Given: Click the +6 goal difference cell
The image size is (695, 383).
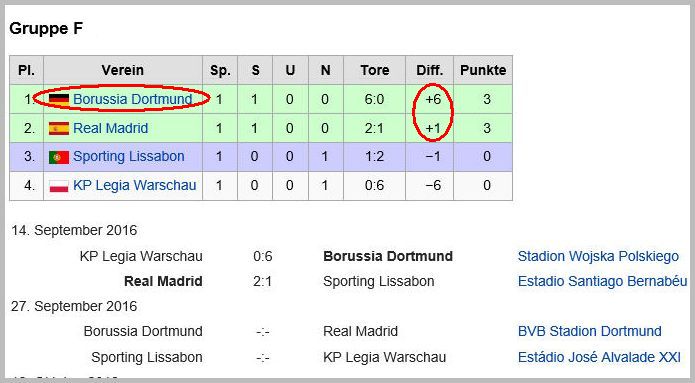Looking at the screenshot, I should [x=433, y=99].
